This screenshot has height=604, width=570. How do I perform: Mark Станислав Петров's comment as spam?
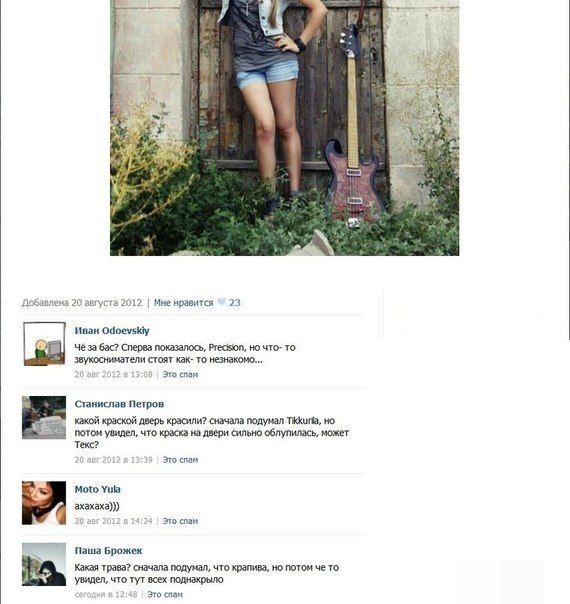(180, 460)
